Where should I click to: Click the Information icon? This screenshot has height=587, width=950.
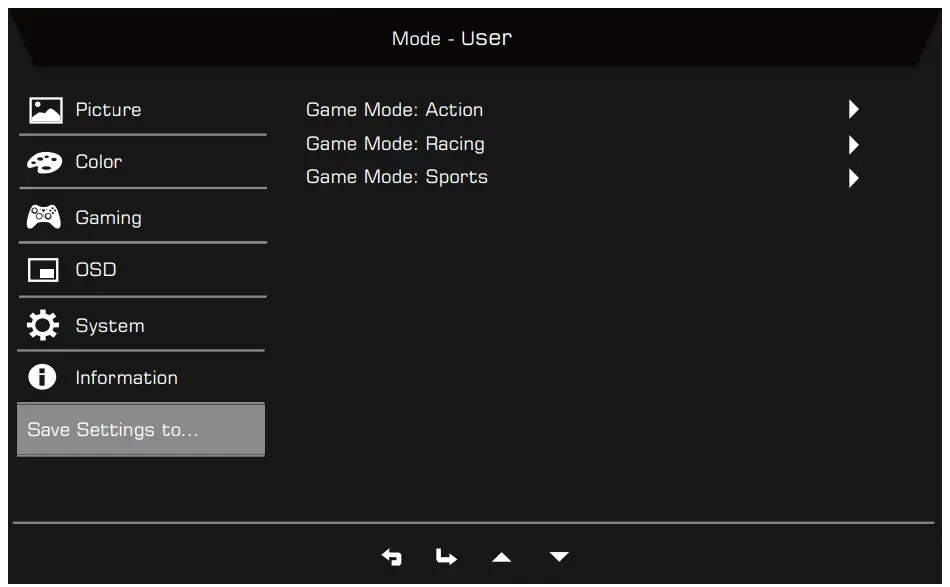[43, 377]
